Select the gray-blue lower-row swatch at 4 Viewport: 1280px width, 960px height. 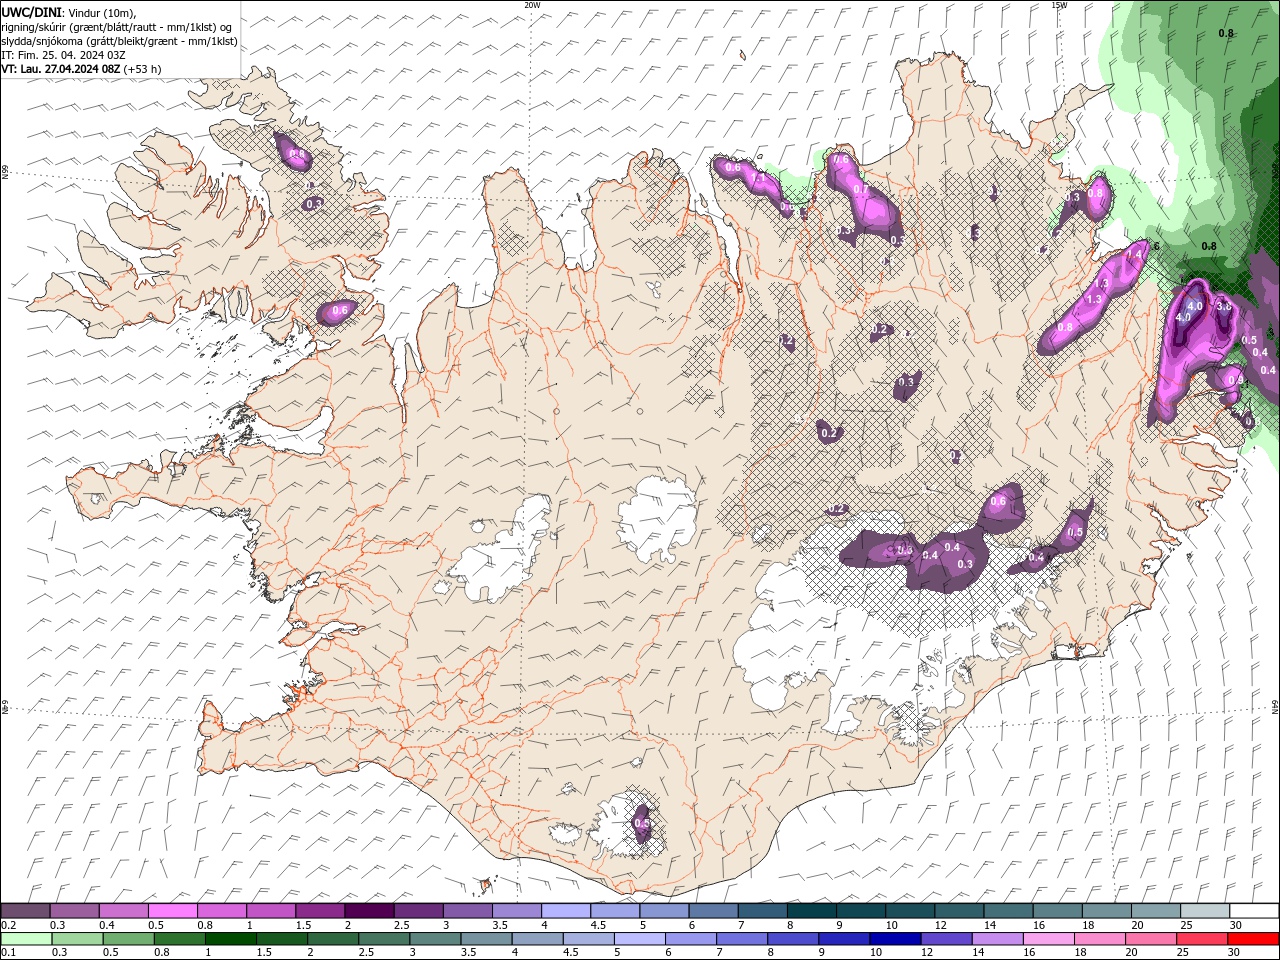[537, 939]
